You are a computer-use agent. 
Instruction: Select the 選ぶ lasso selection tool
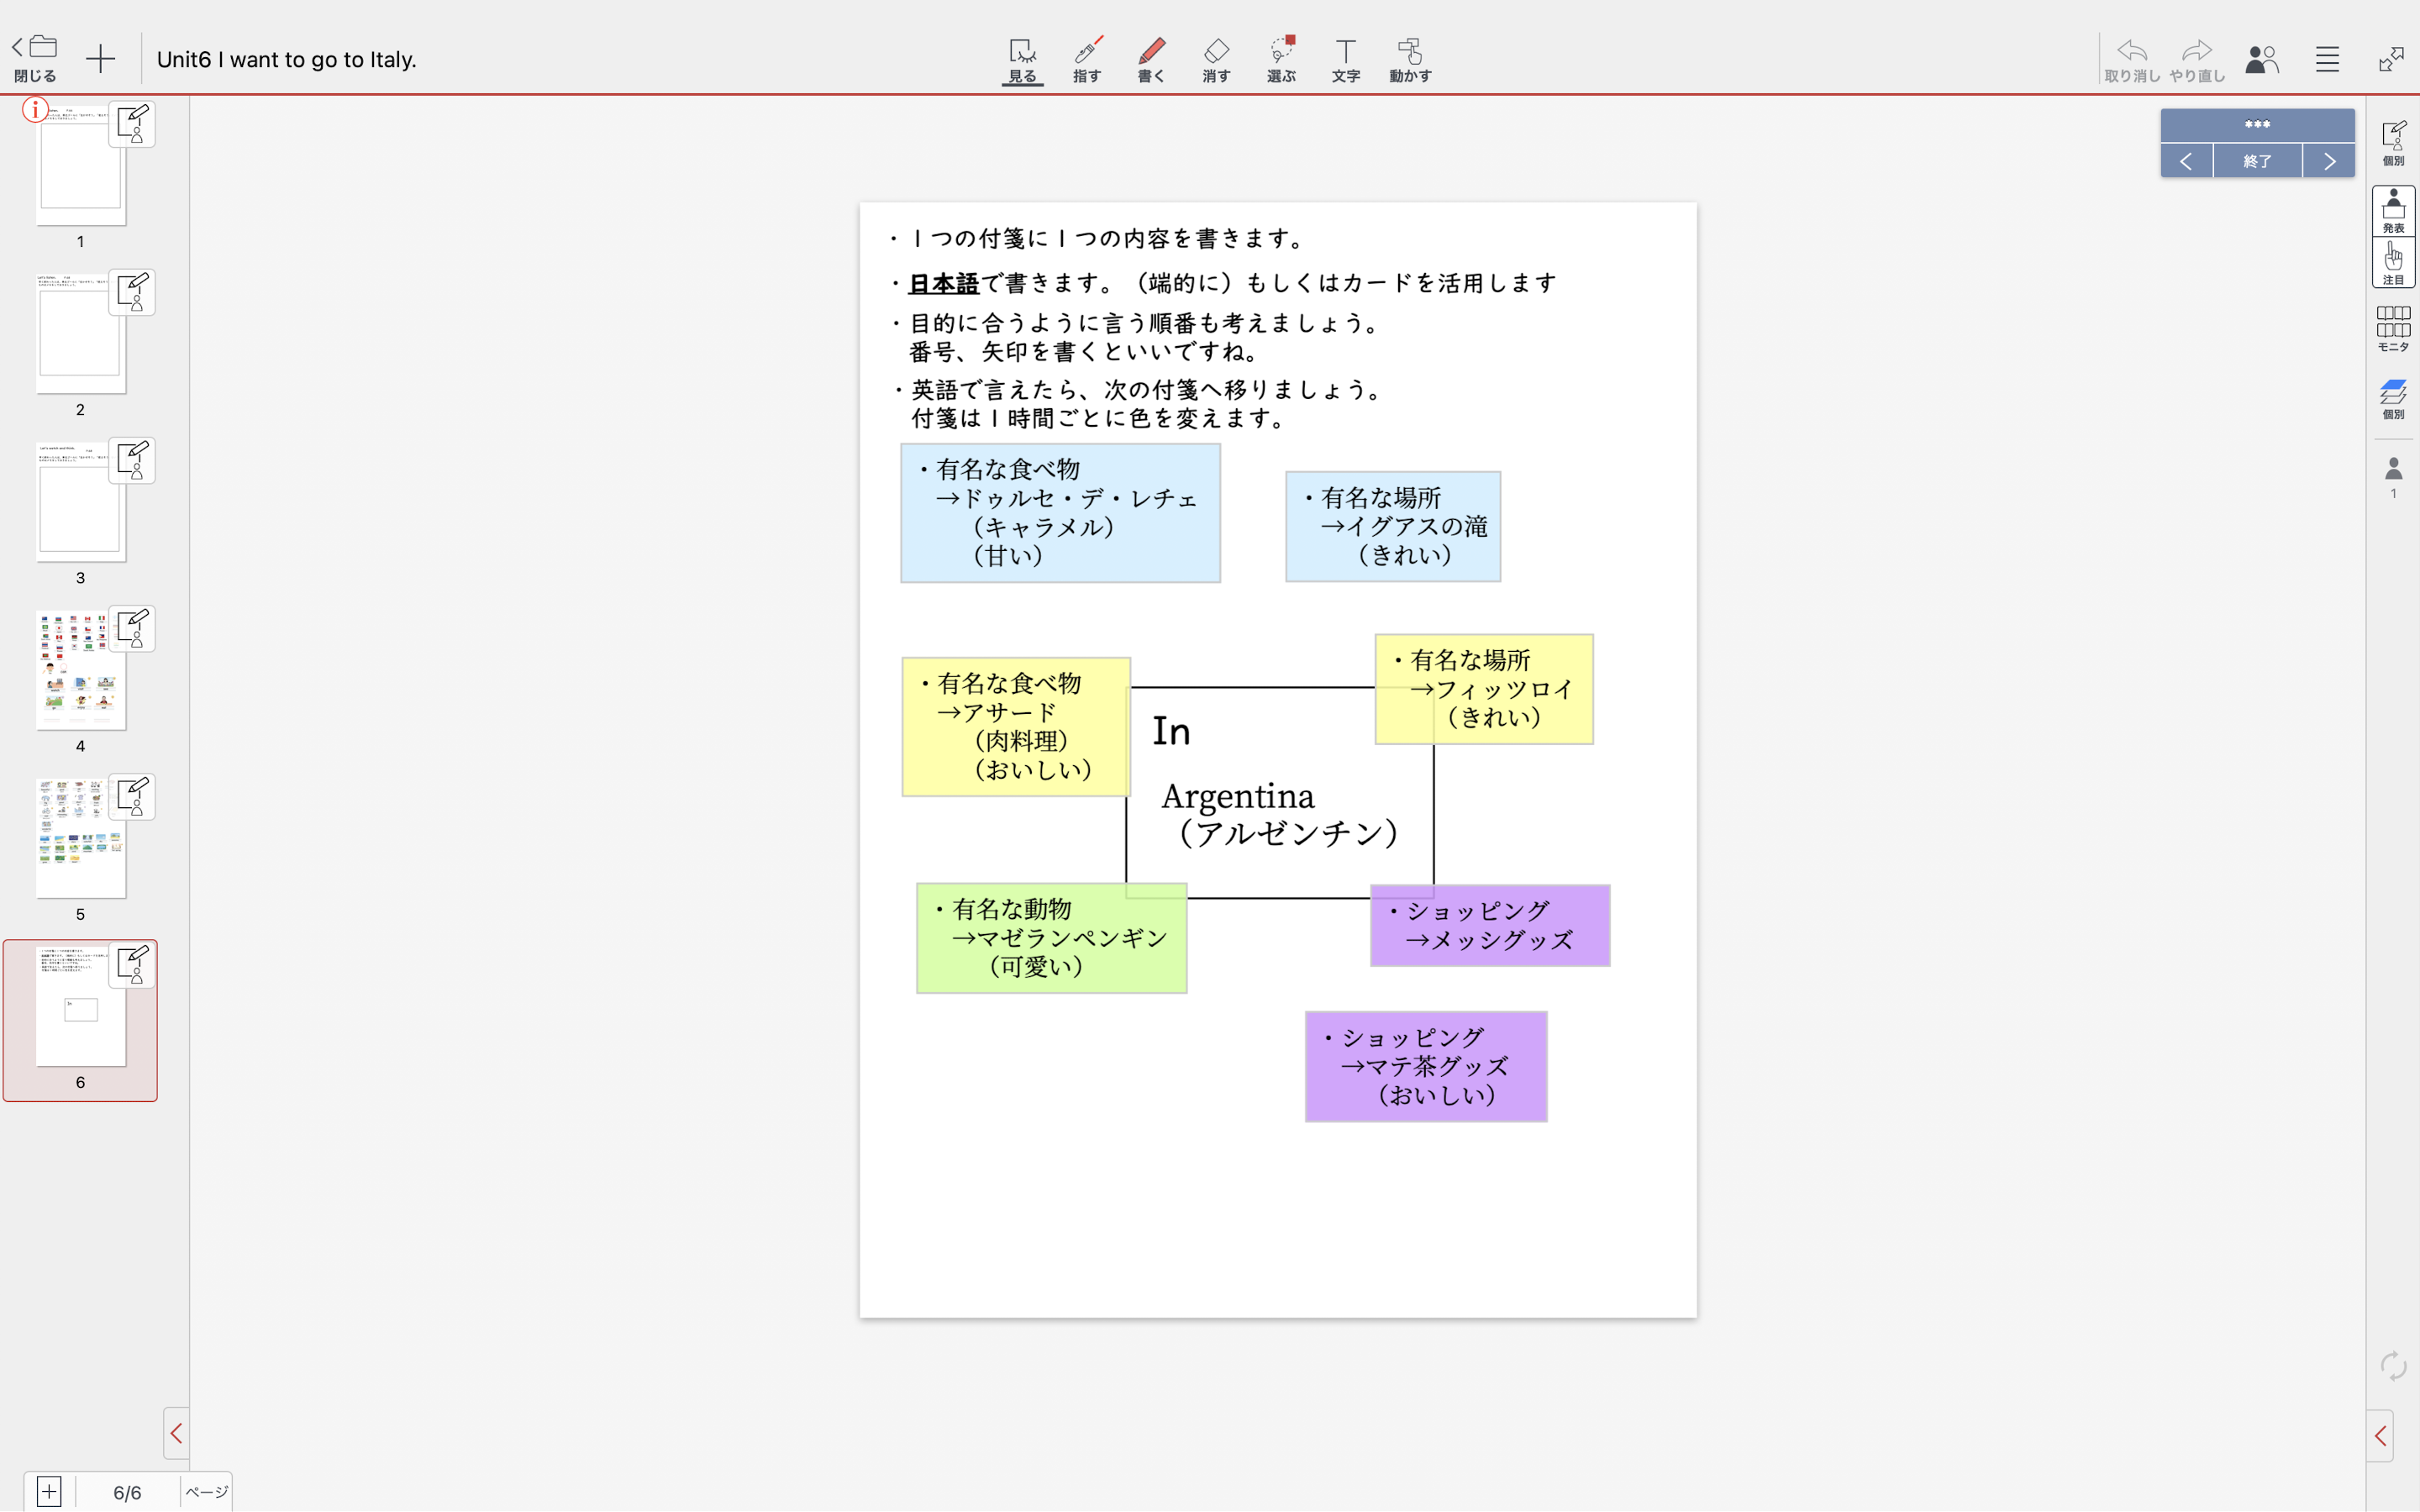(1281, 59)
